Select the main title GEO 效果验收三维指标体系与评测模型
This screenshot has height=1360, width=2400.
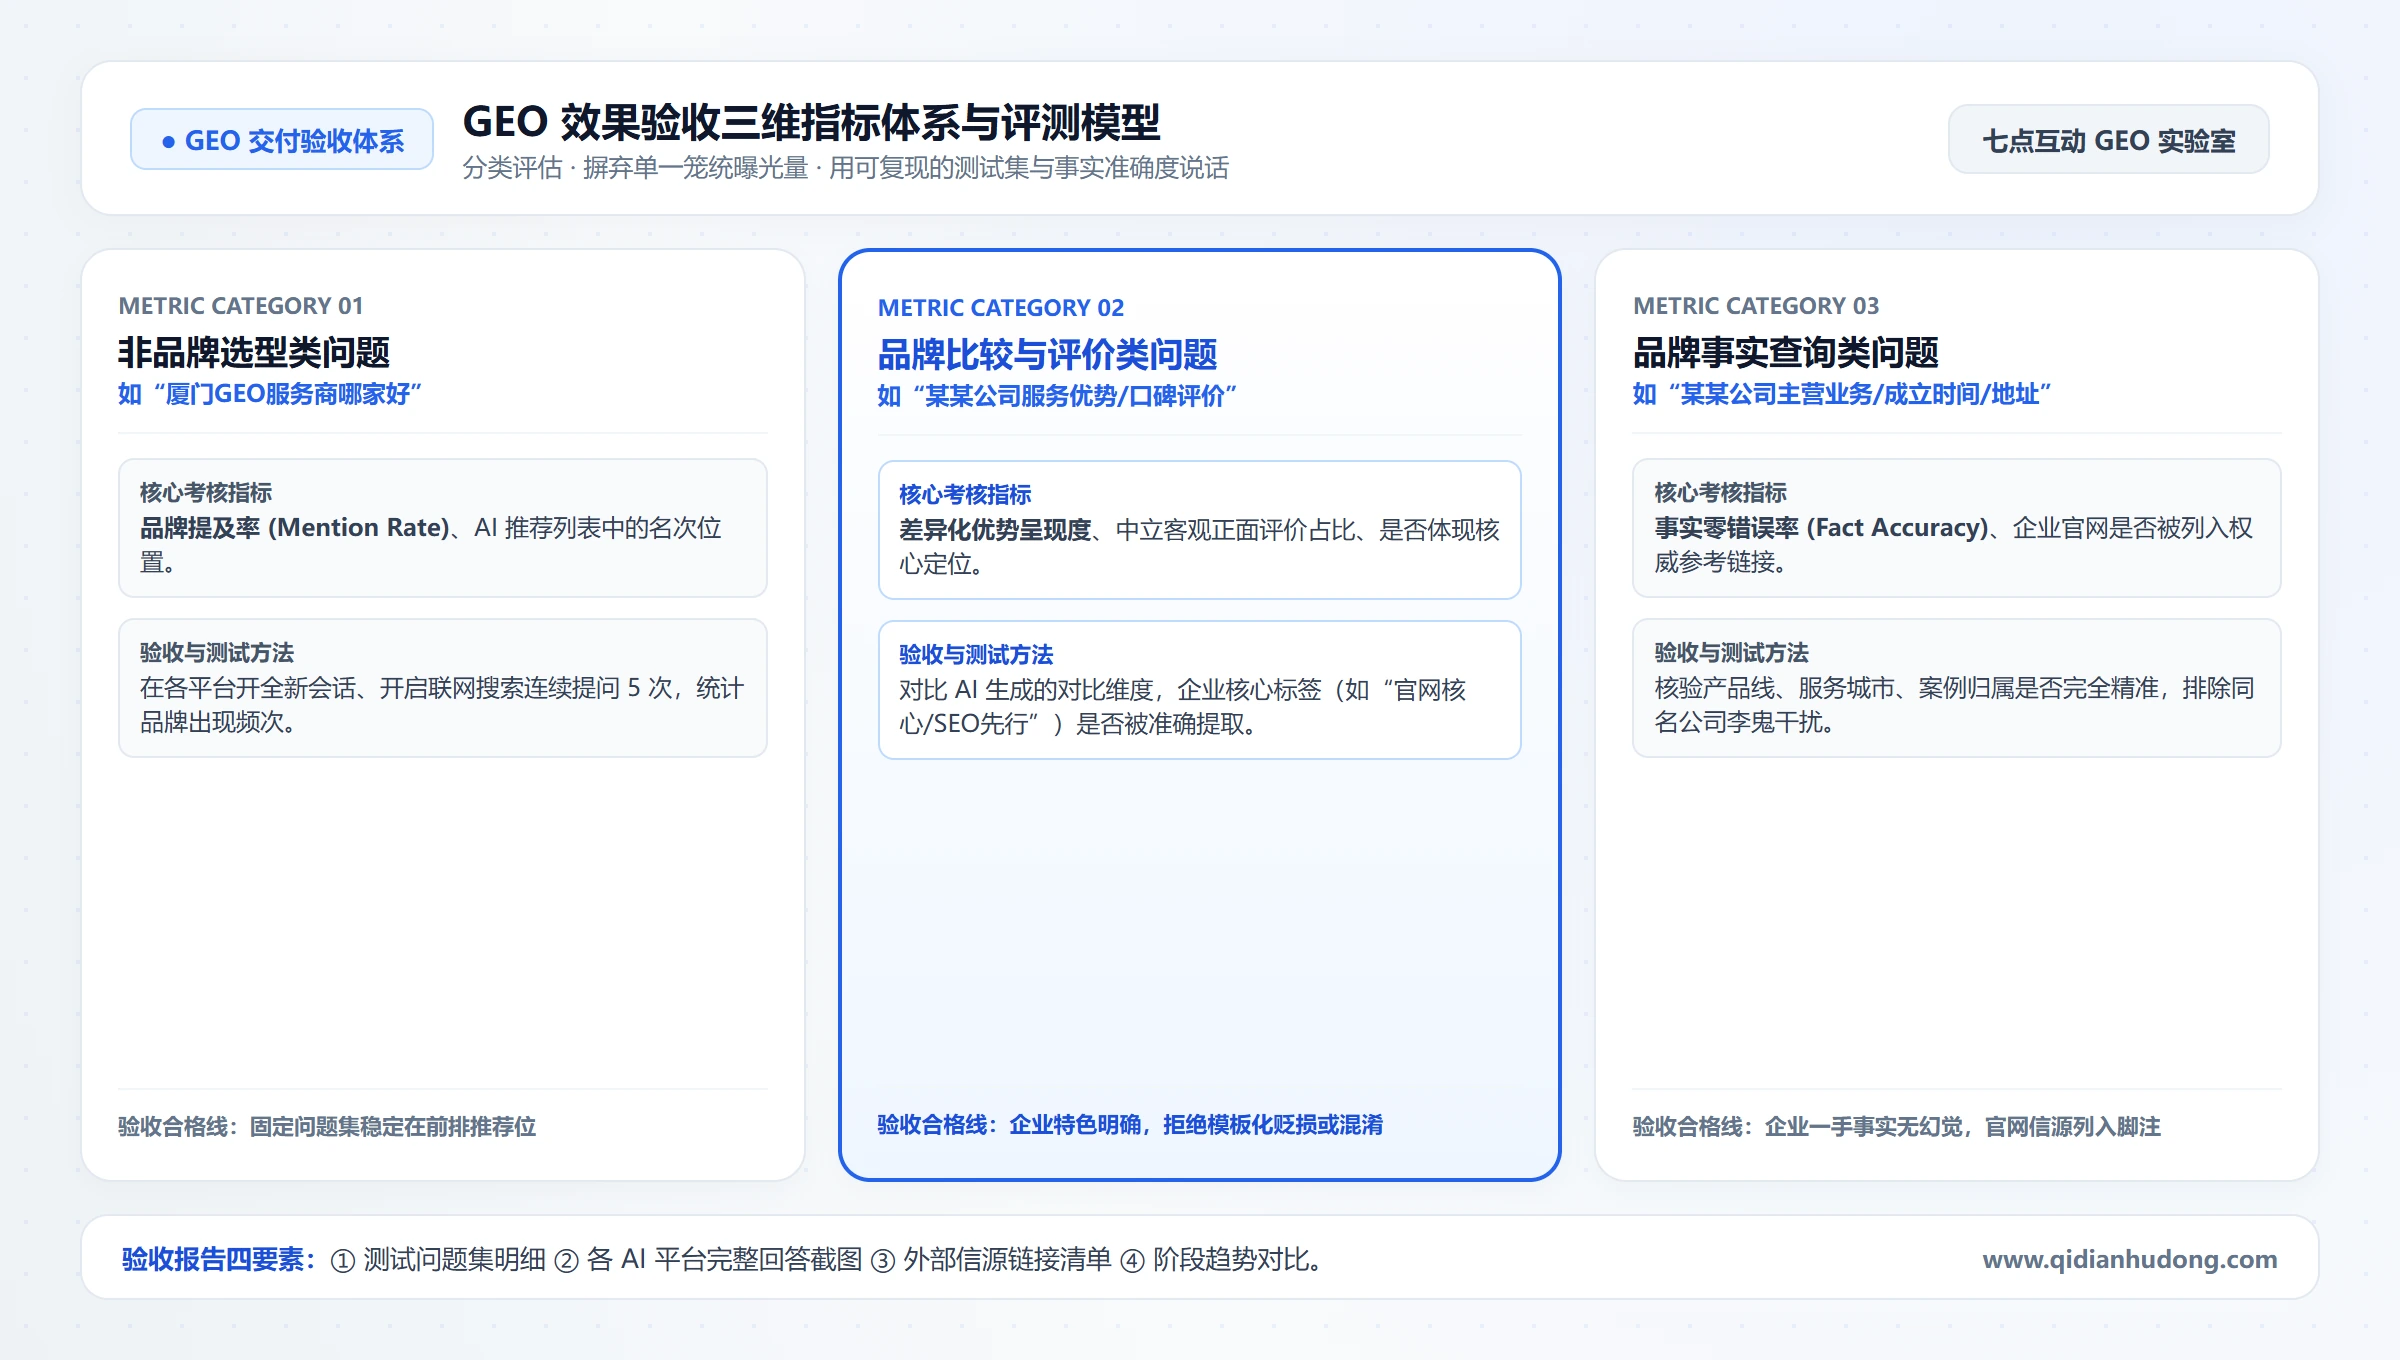tap(811, 122)
